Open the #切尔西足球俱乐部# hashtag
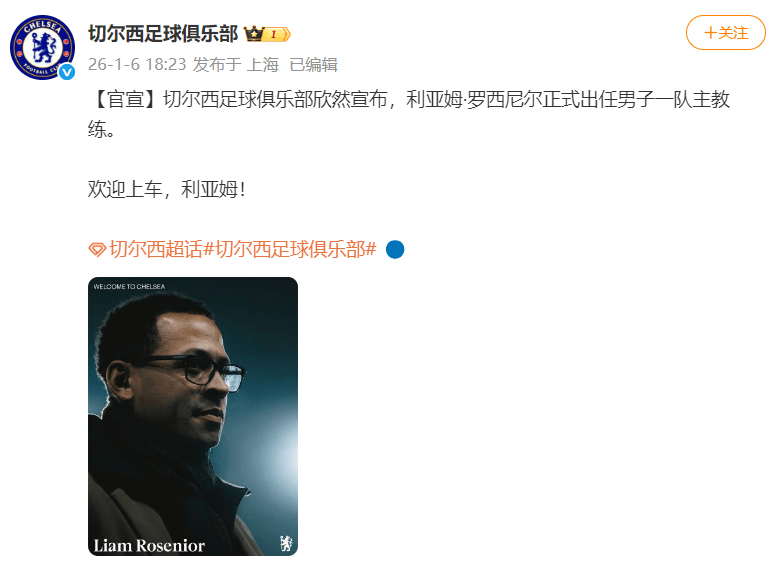This screenshot has width=776, height=565. click(291, 249)
